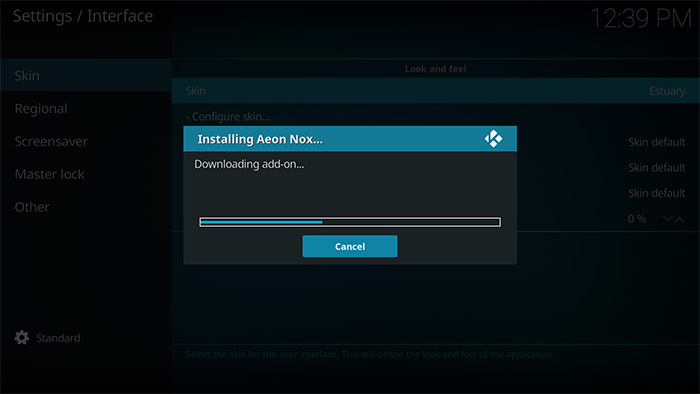Open the Other settings category

[85, 207]
